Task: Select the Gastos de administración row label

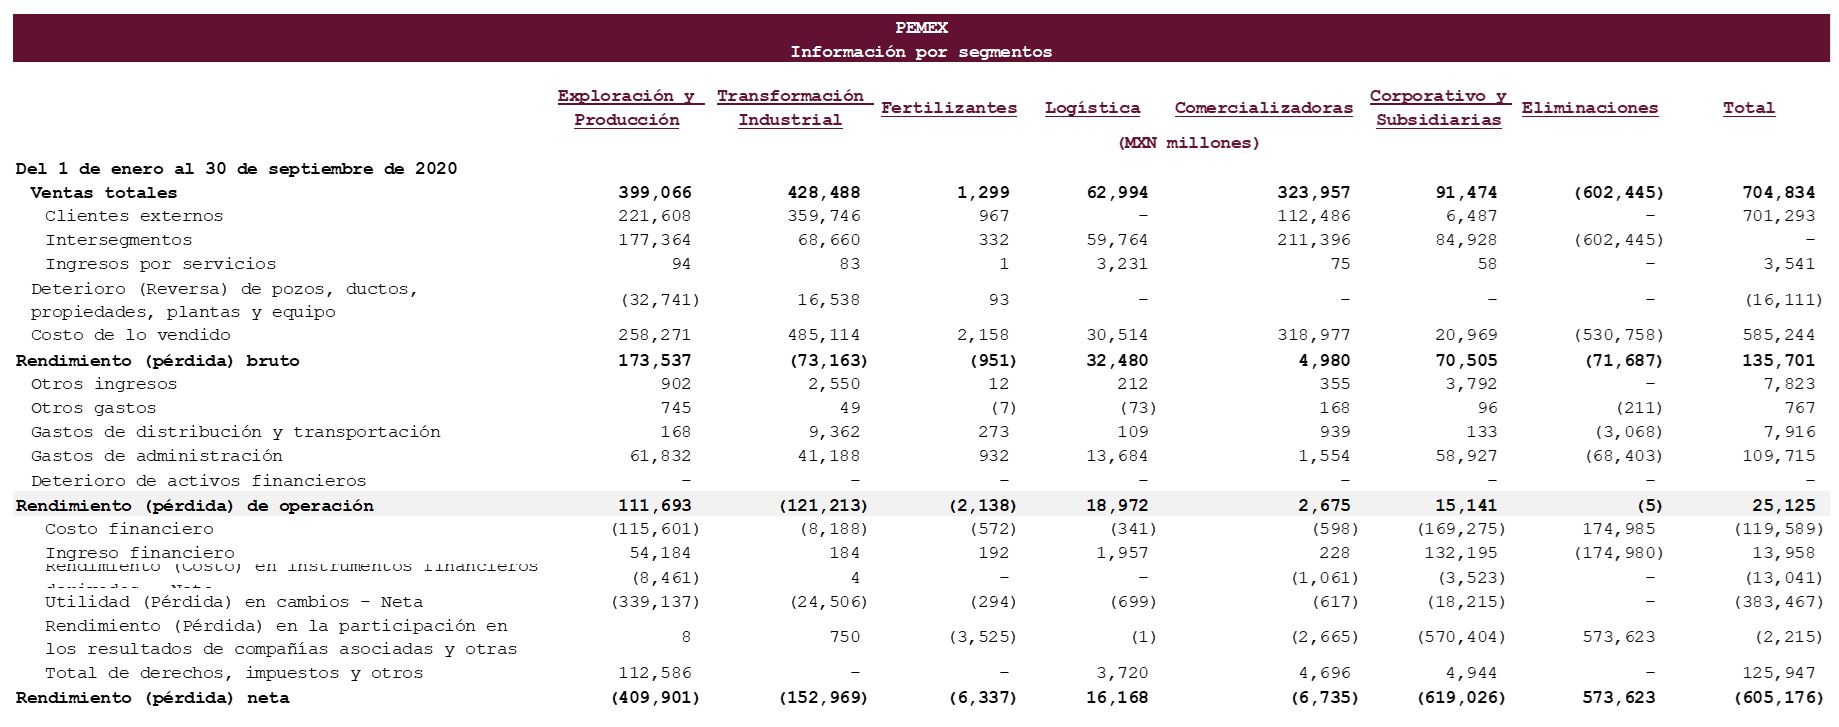Action: coord(156,456)
